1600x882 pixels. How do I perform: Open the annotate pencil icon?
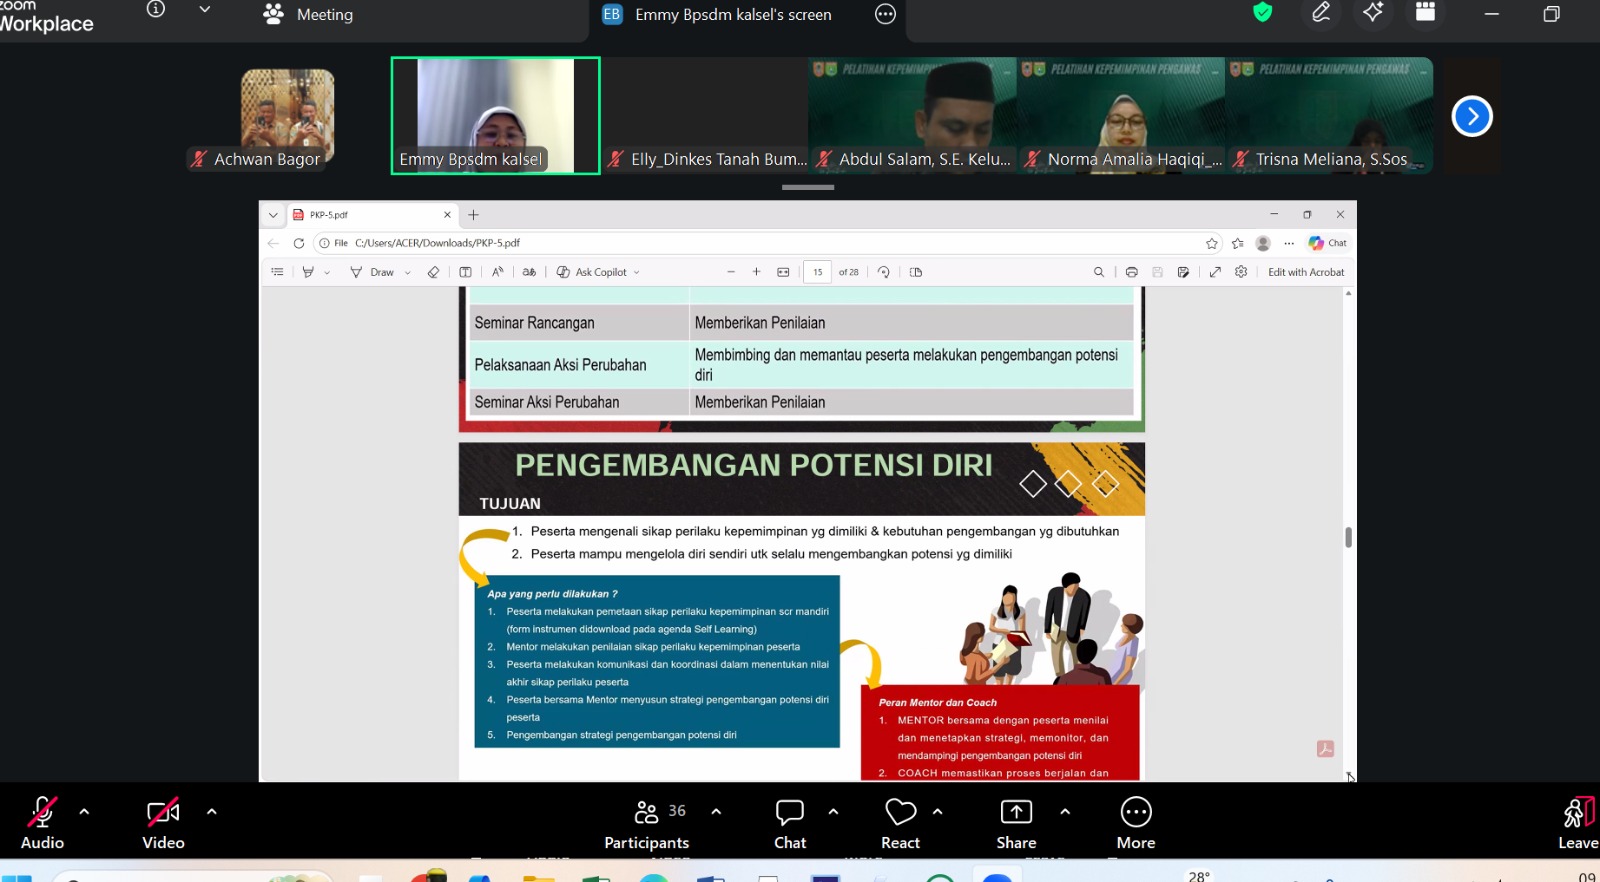[x=1321, y=12]
